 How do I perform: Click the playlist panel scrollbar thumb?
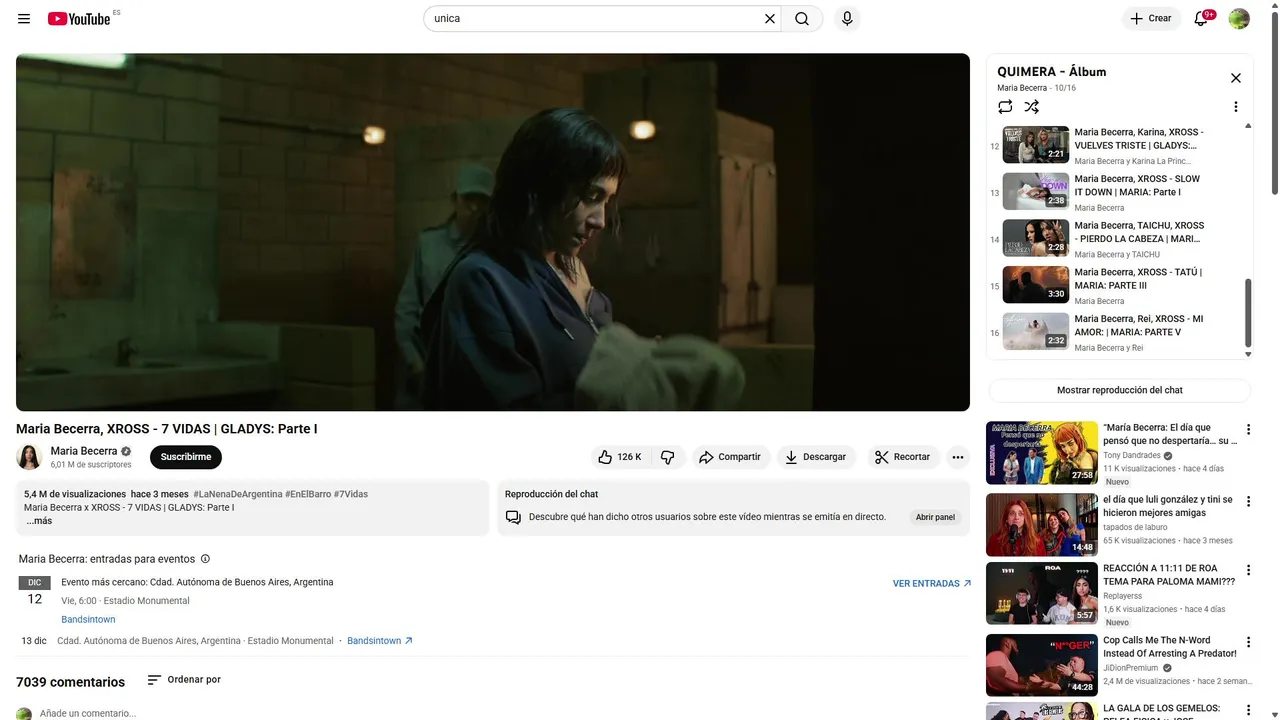pyautogui.click(x=1248, y=313)
